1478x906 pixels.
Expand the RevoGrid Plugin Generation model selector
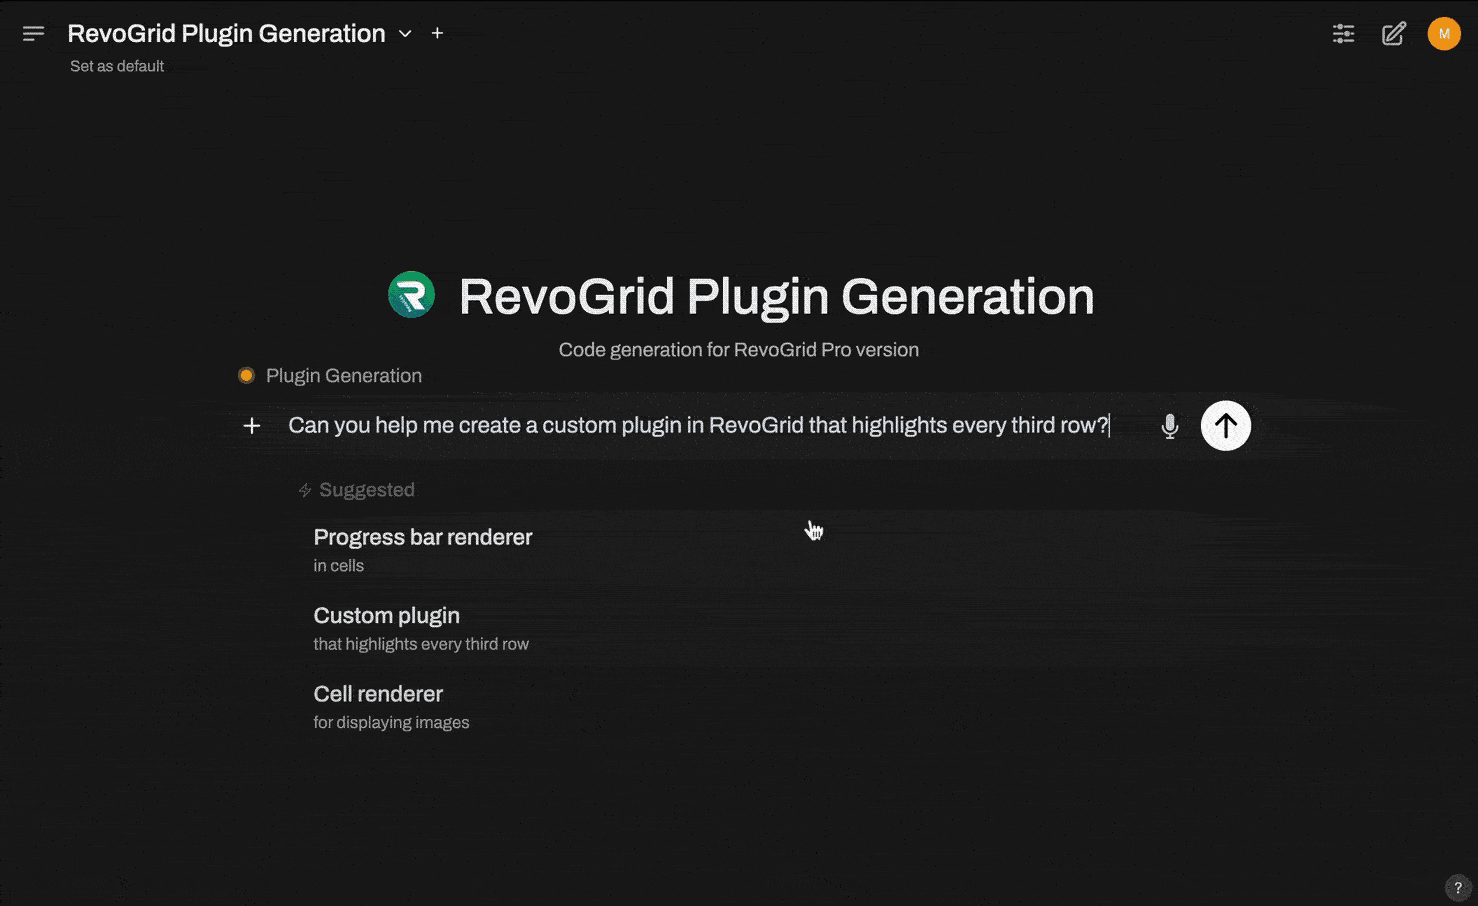tap(405, 34)
